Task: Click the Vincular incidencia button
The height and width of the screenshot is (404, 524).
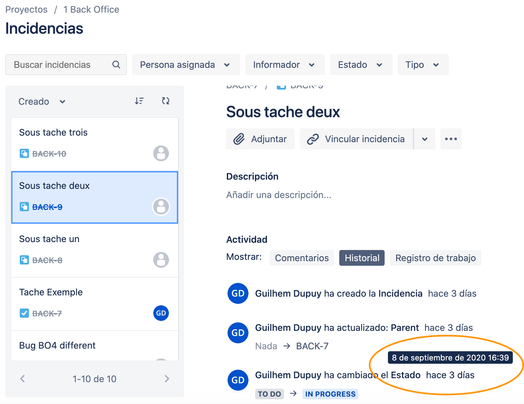Action: click(x=357, y=139)
